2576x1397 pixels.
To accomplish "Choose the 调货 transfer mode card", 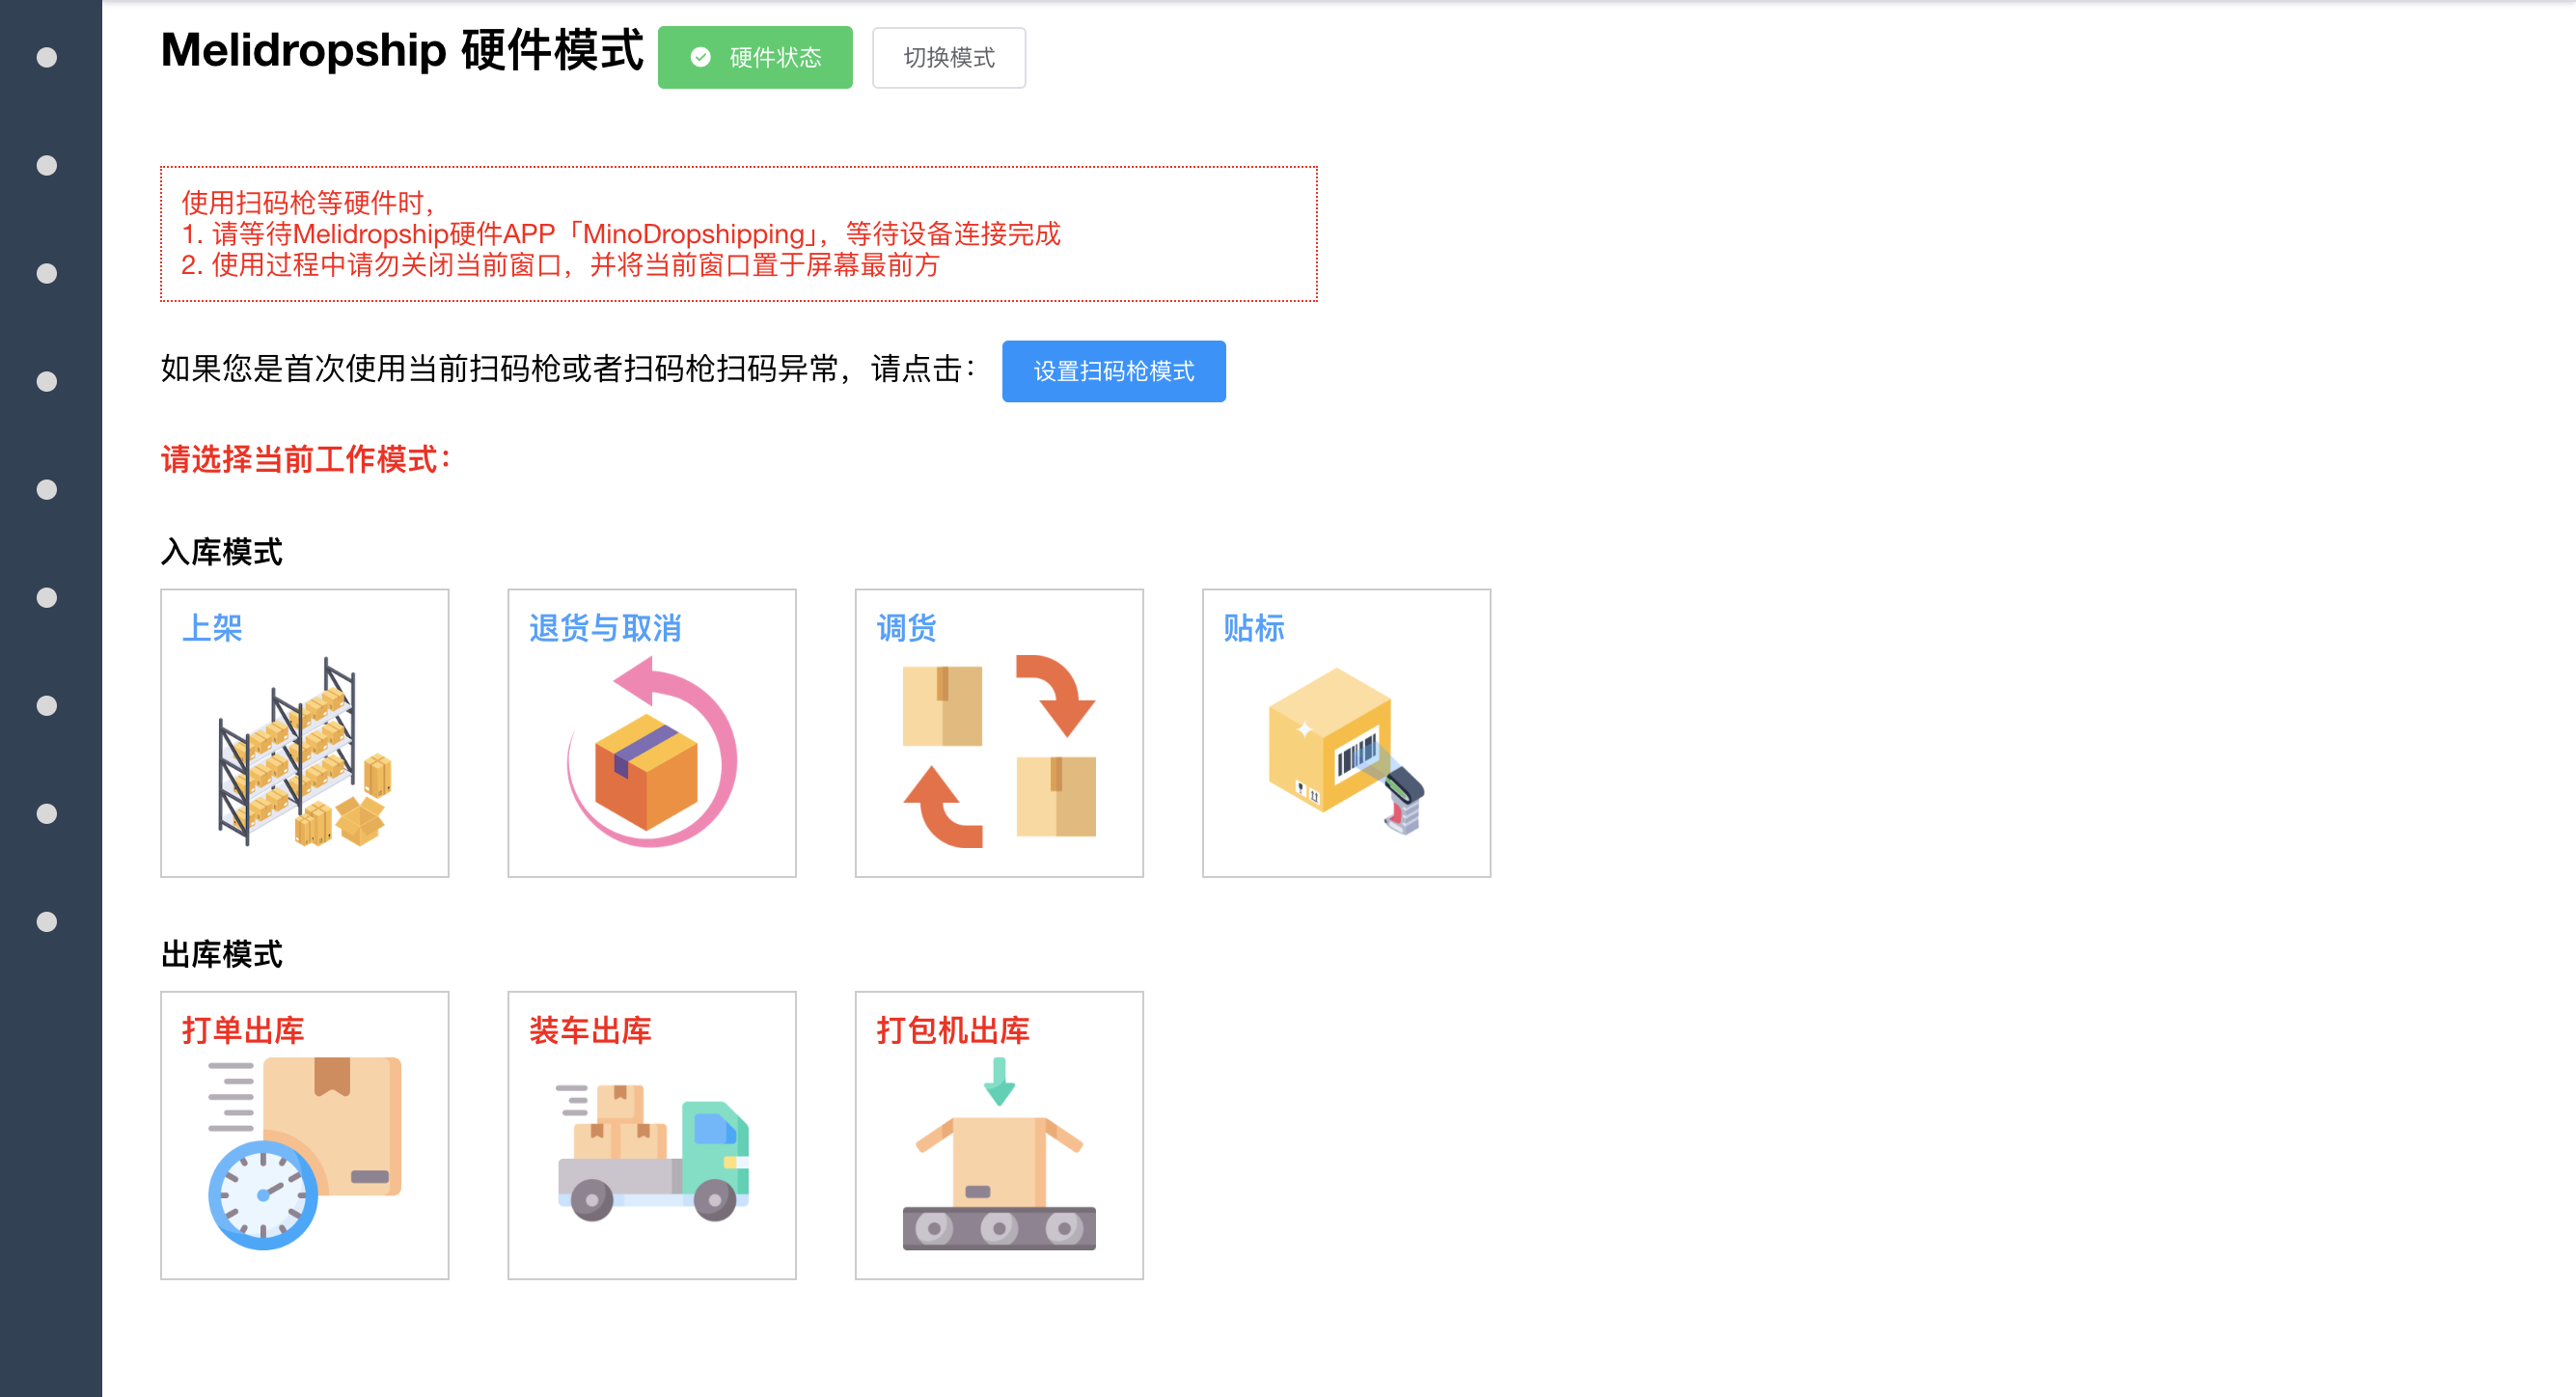I will 999,733.
